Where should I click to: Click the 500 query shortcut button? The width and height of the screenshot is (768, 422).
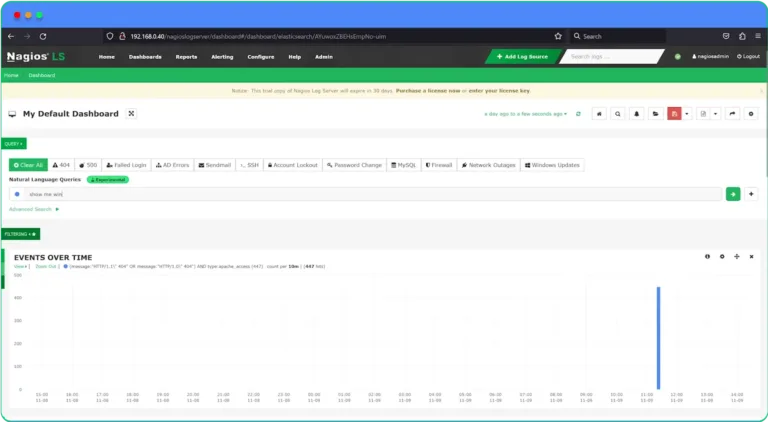point(88,165)
